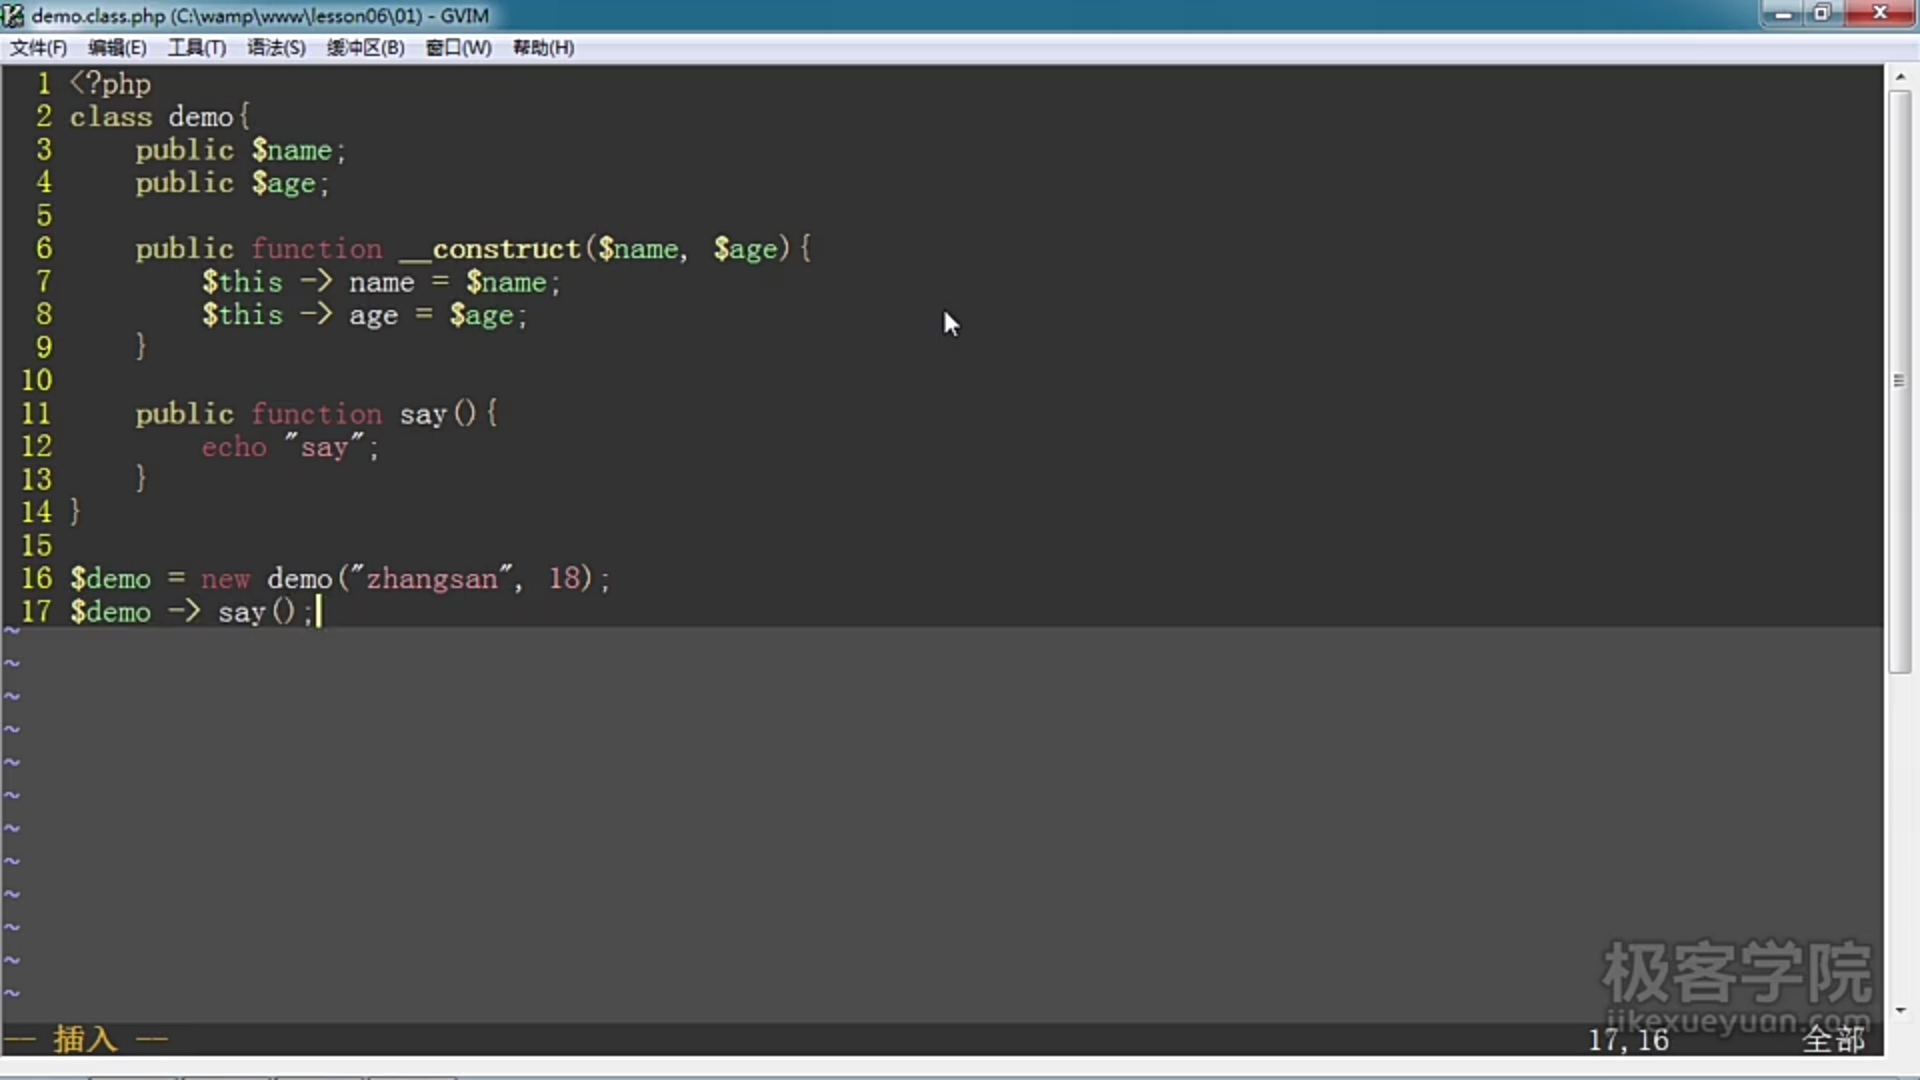Click the scrollbar down arrow

tap(1899, 1010)
